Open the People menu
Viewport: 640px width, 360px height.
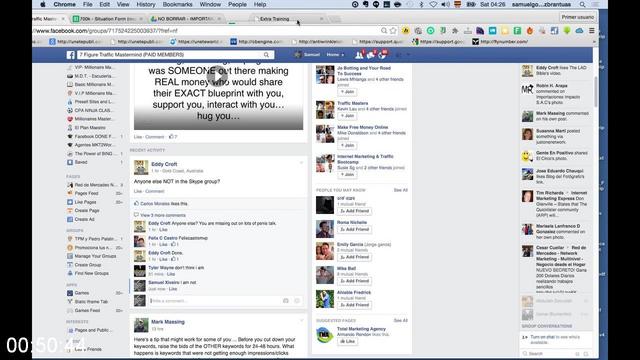pyautogui.click(x=237, y=4)
